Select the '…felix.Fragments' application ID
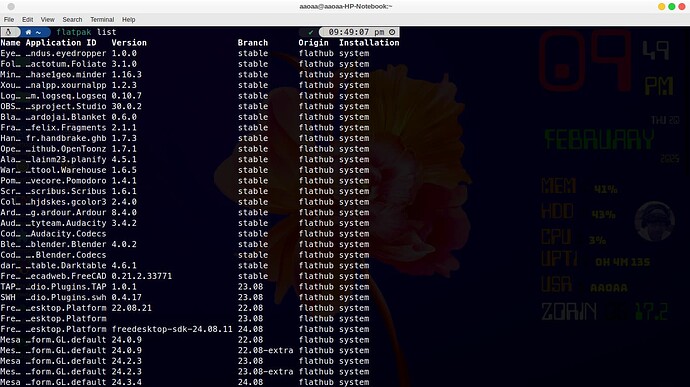 pos(66,128)
